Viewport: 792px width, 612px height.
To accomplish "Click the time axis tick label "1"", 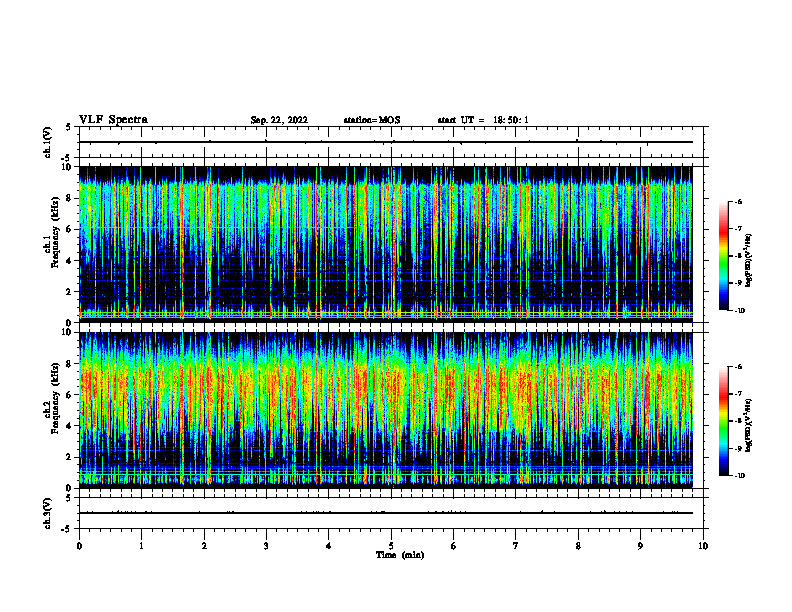I will 141,546.
